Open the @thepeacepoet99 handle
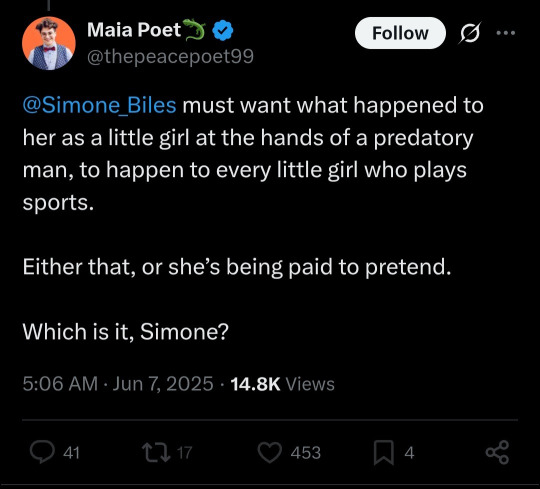Screen dimensions: 540x489 tap(170, 56)
